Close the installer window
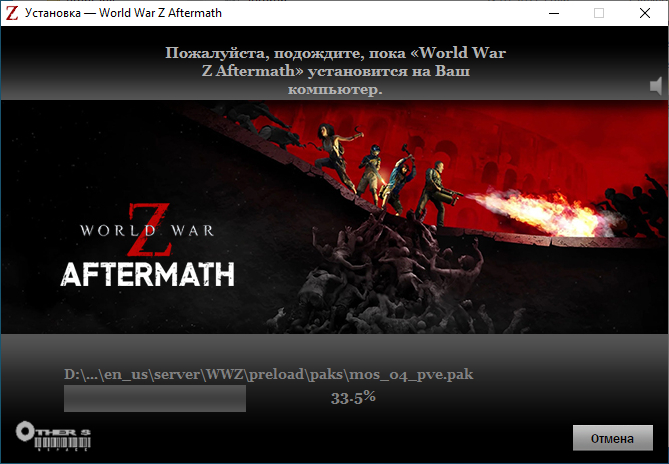This screenshot has height=464, width=669. 645,13
